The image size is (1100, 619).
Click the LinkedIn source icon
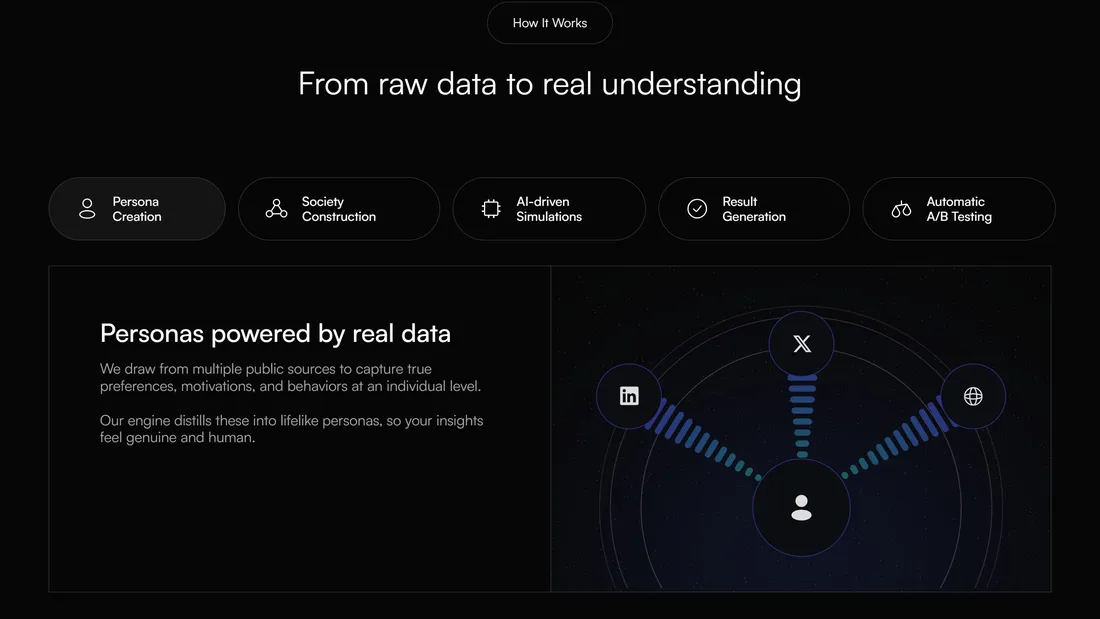pos(629,396)
